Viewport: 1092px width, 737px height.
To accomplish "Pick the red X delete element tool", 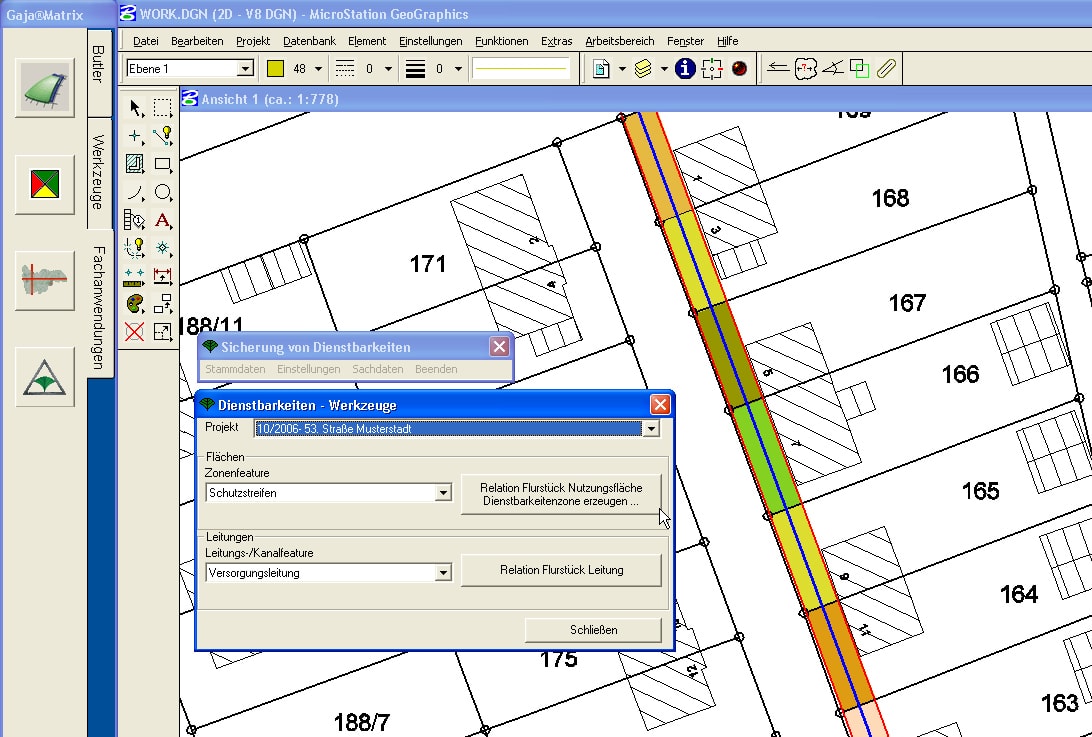I will [135, 332].
